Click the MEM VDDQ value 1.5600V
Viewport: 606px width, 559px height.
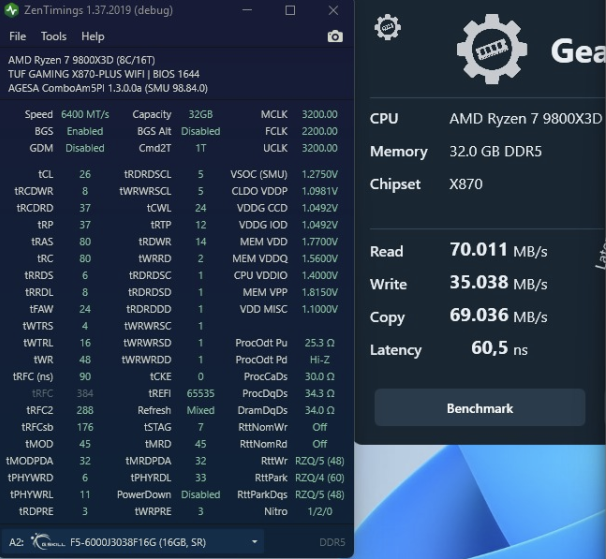[320, 259]
